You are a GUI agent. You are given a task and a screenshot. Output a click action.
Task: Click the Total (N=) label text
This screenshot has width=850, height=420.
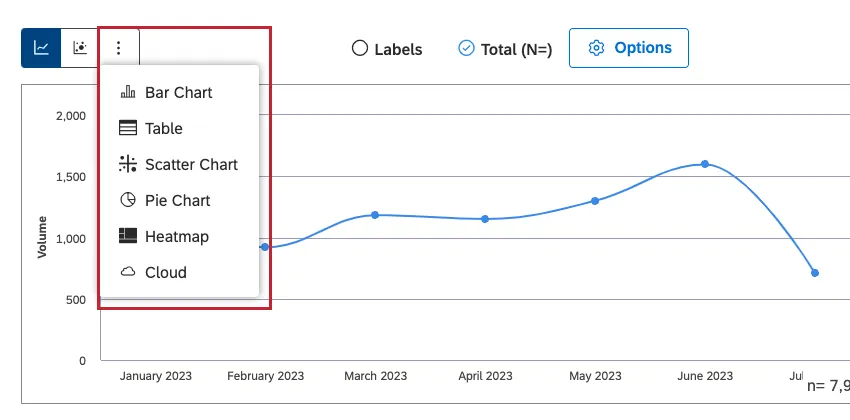517,49
